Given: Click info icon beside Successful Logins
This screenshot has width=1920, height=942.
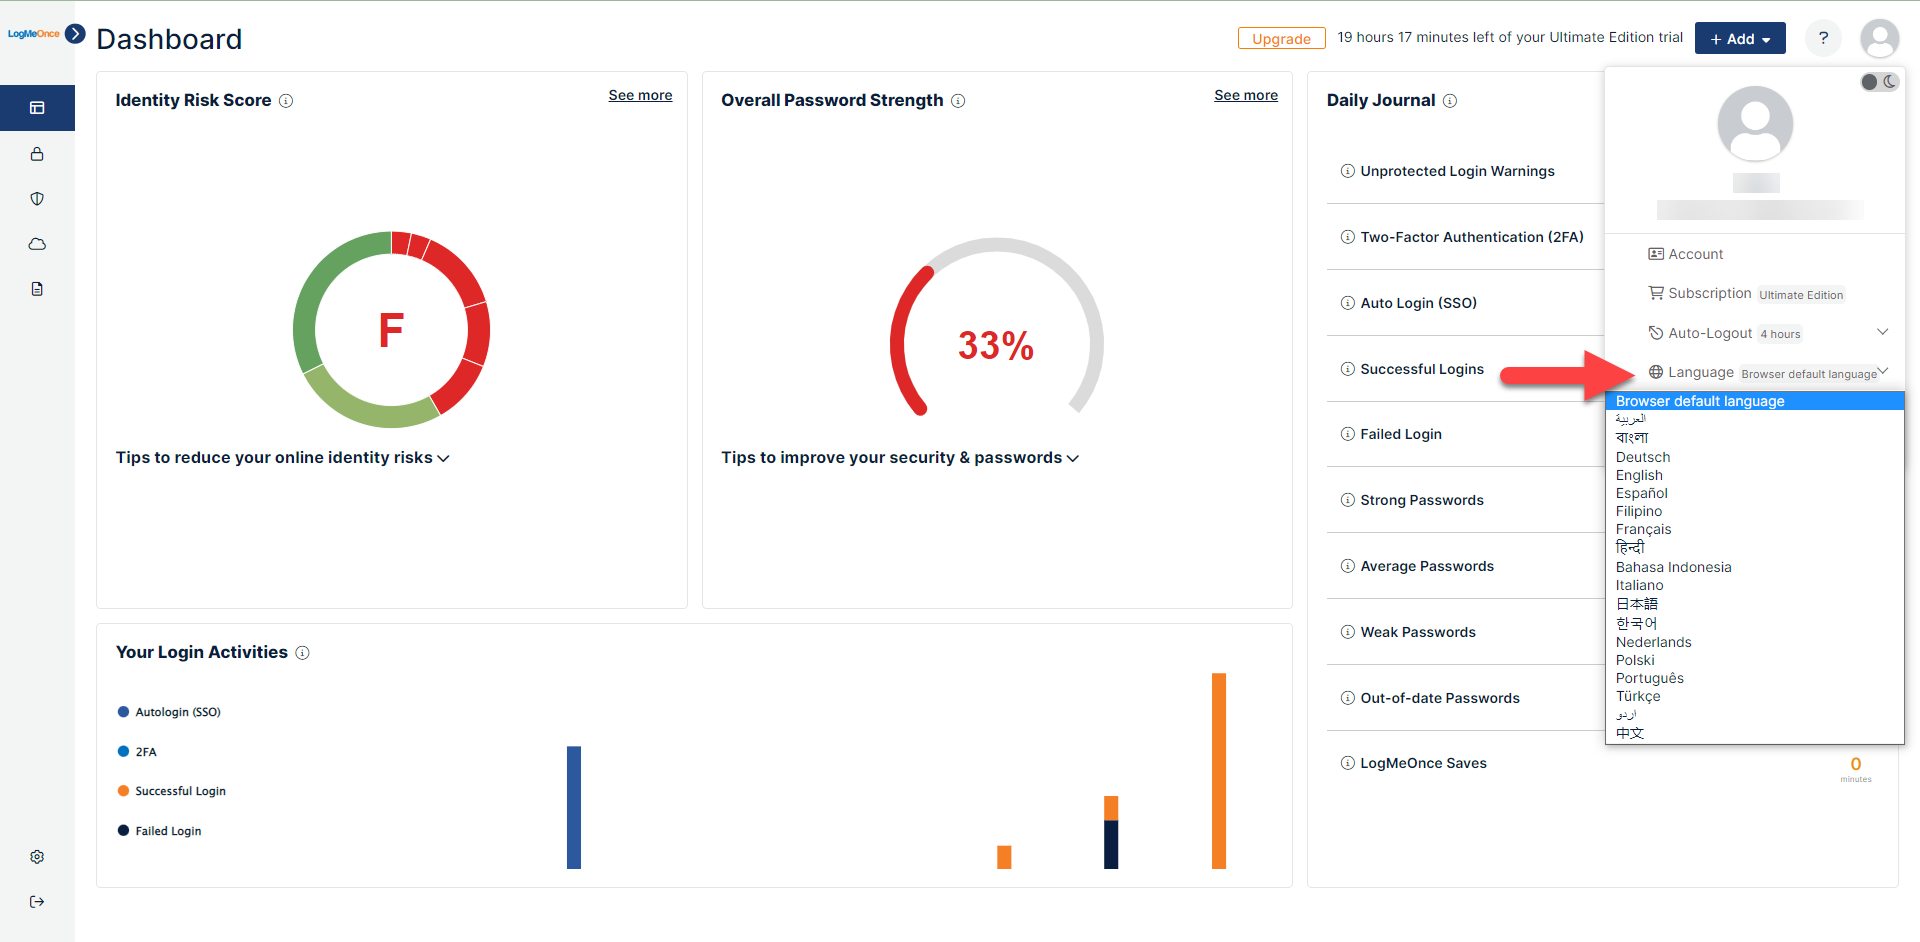Looking at the screenshot, I should 1347,369.
